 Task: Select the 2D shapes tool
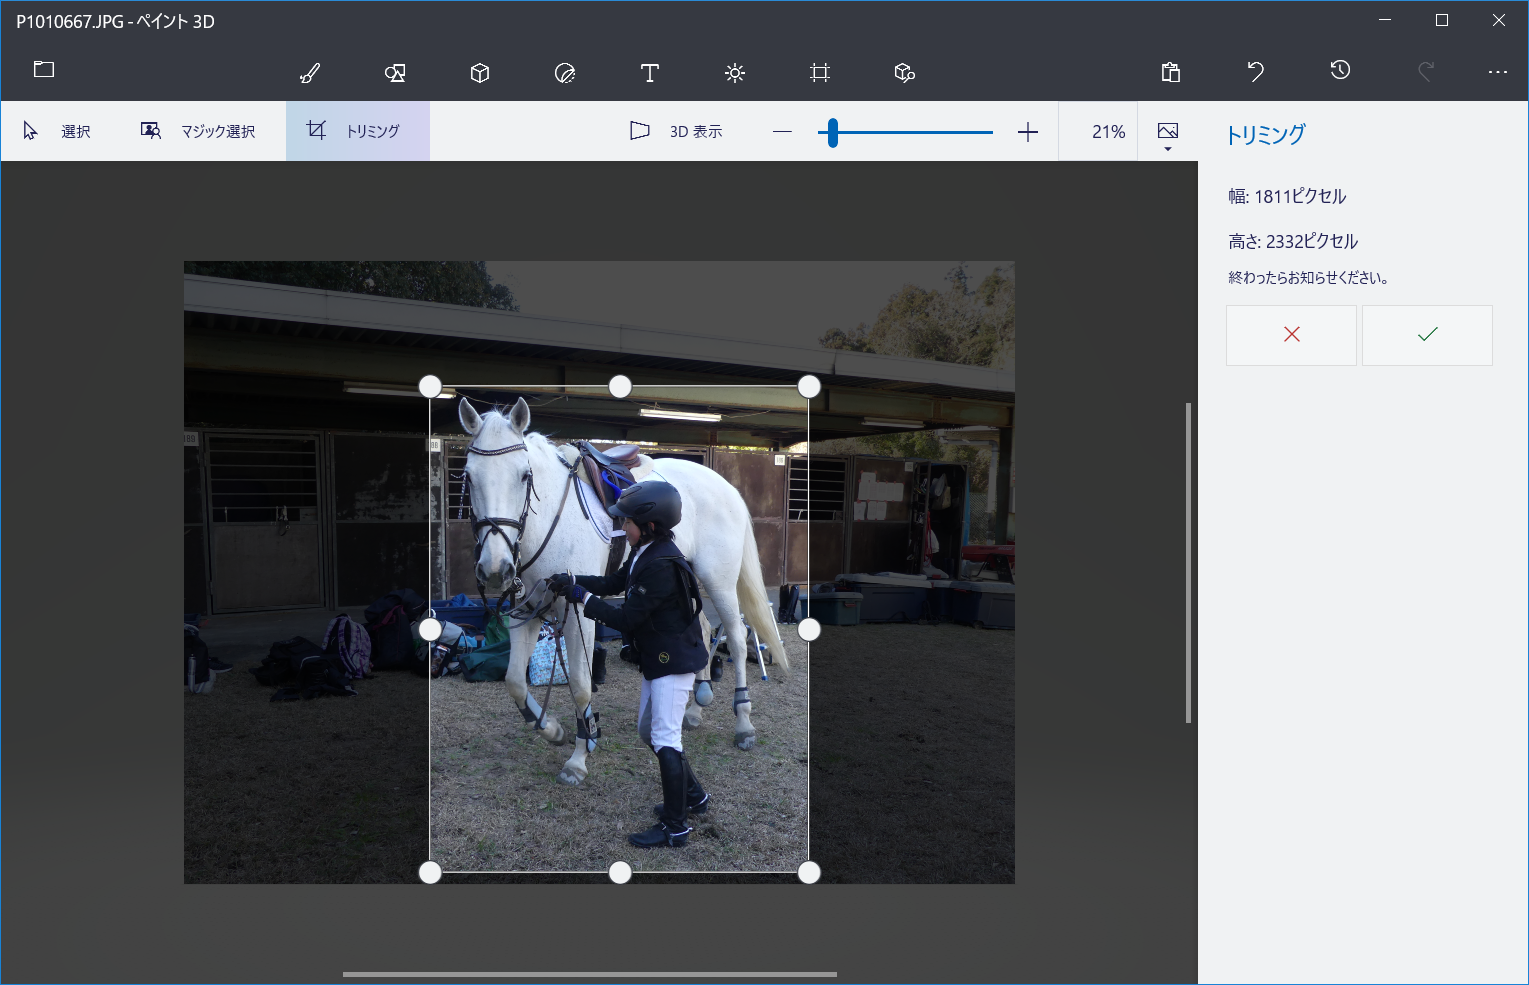tap(395, 73)
